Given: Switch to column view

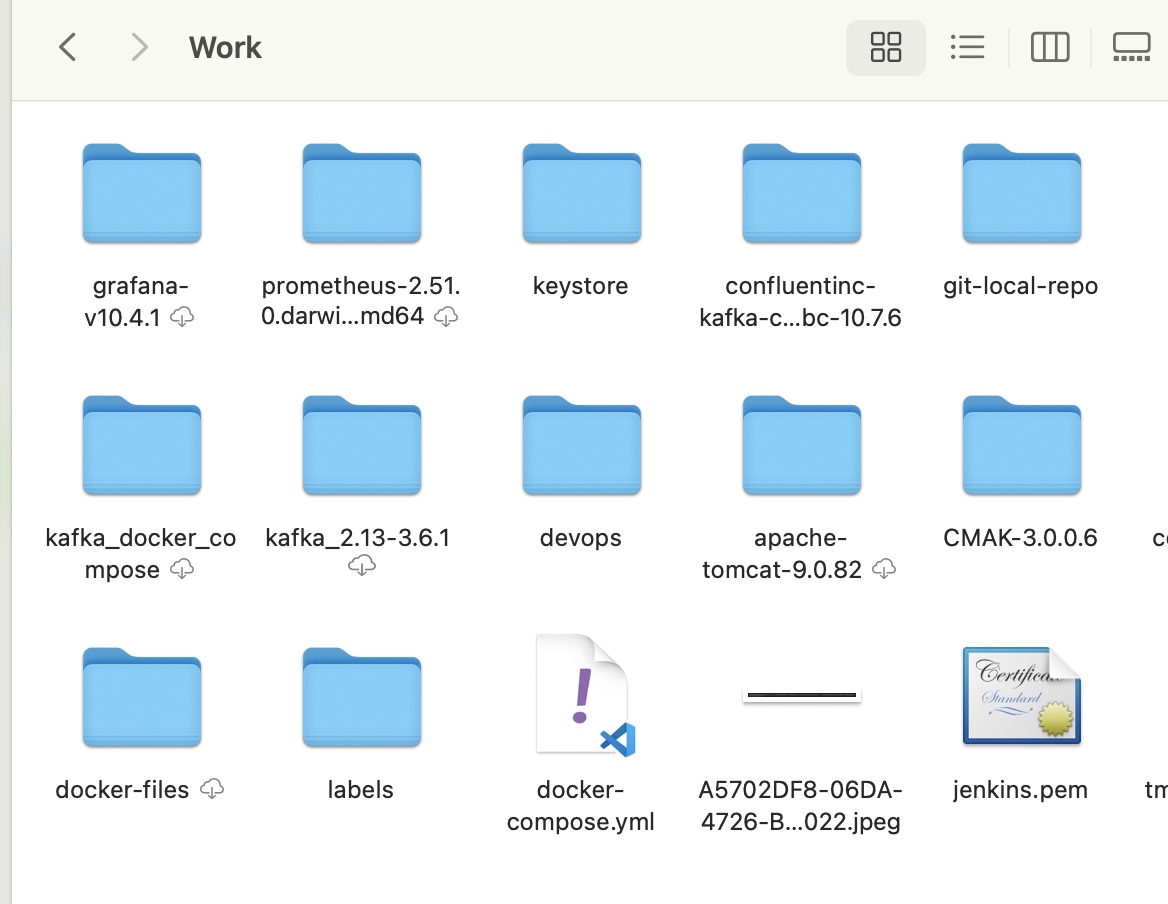Looking at the screenshot, I should tap(1050, 47).
